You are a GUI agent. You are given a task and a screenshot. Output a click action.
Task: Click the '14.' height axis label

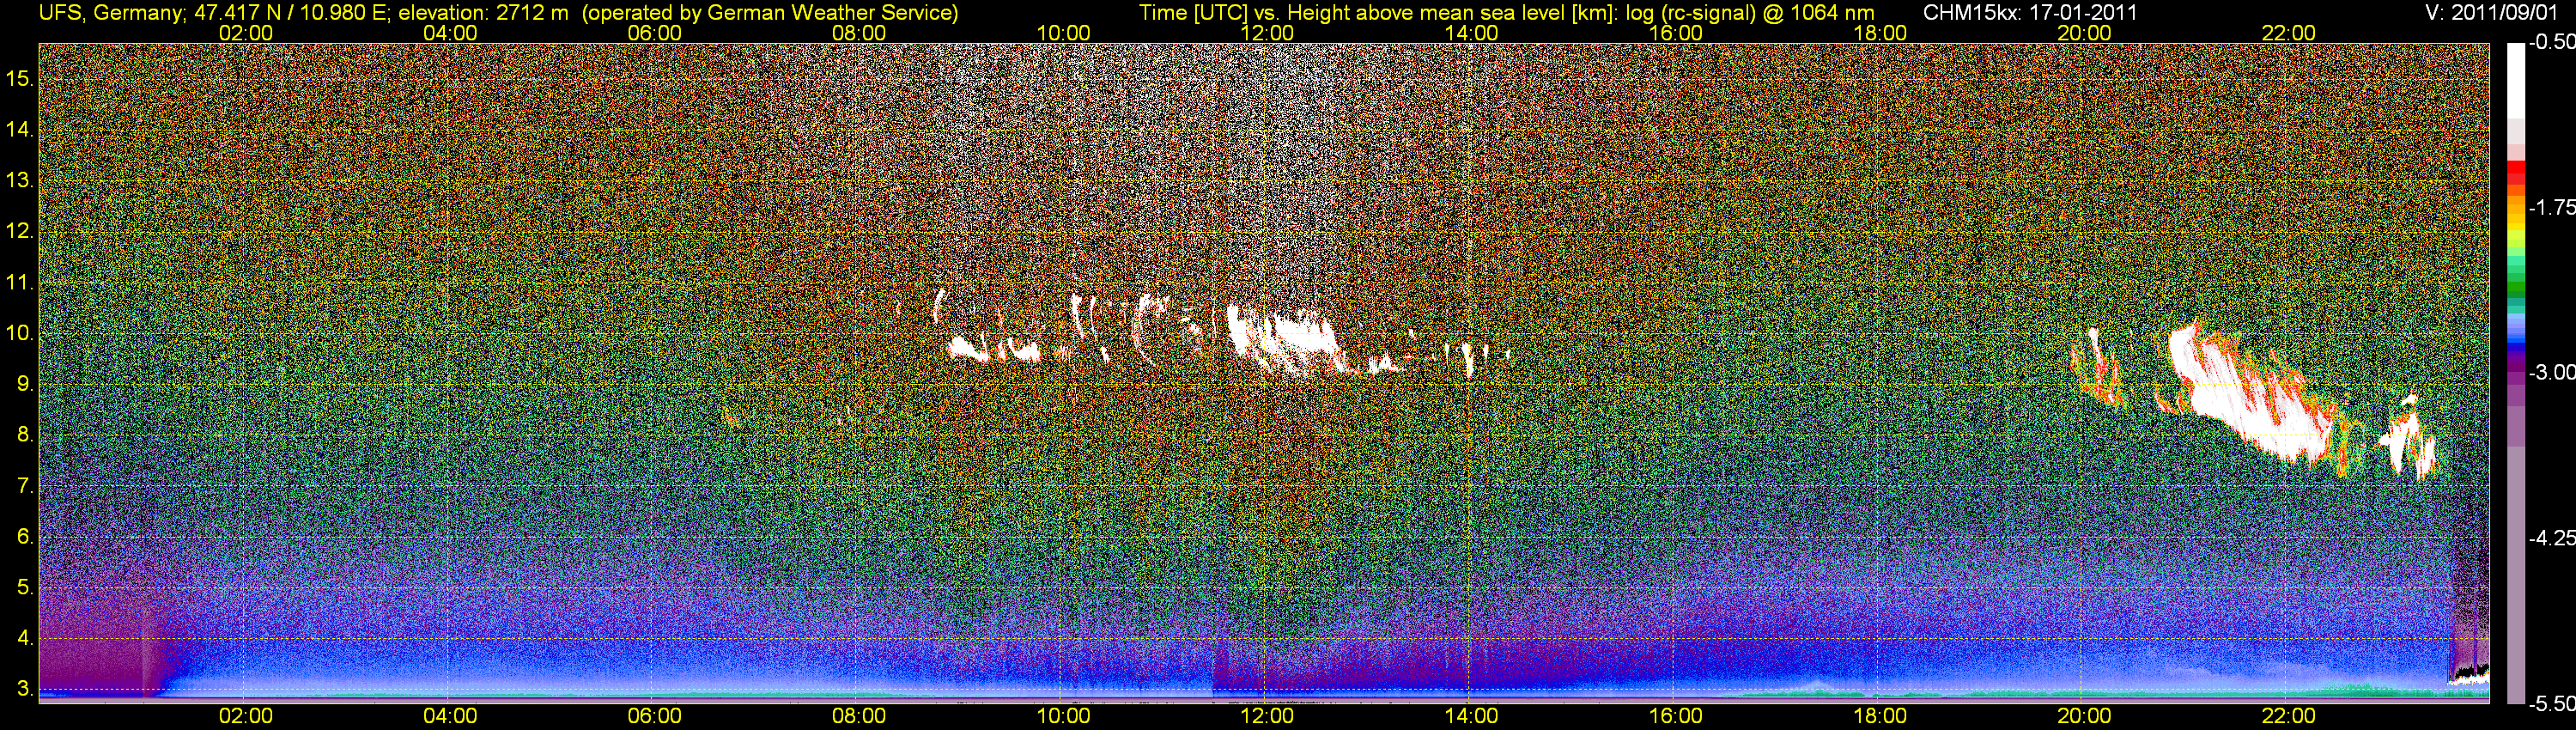point(19,129)
